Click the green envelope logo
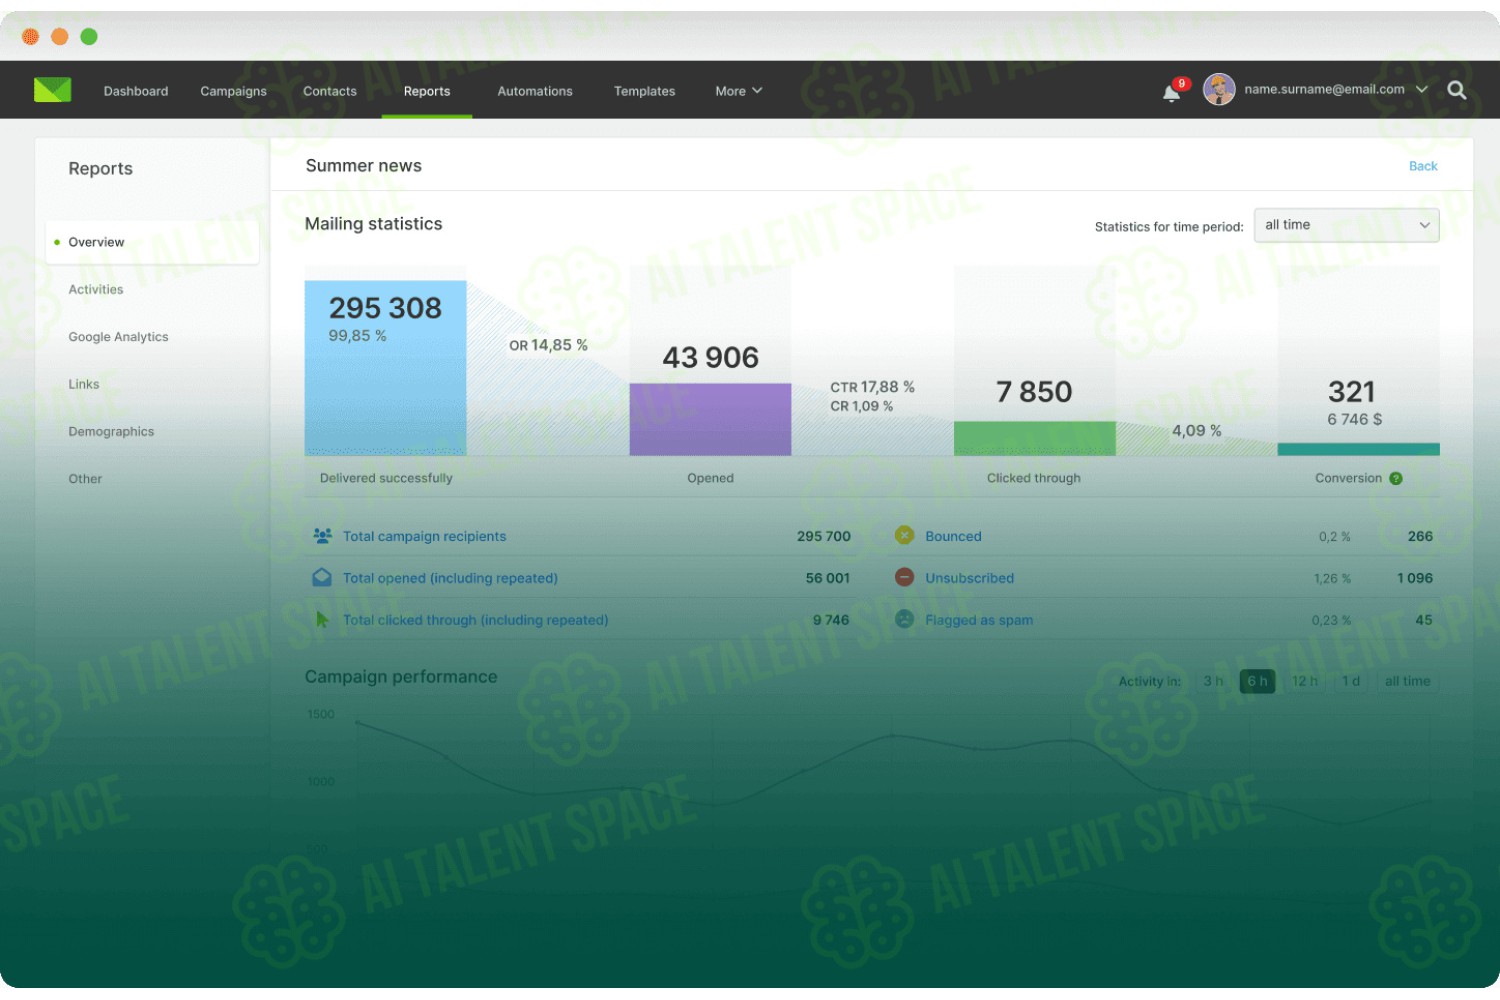The height and width of the screenshot is (1000, 1500). click(52, 90)
